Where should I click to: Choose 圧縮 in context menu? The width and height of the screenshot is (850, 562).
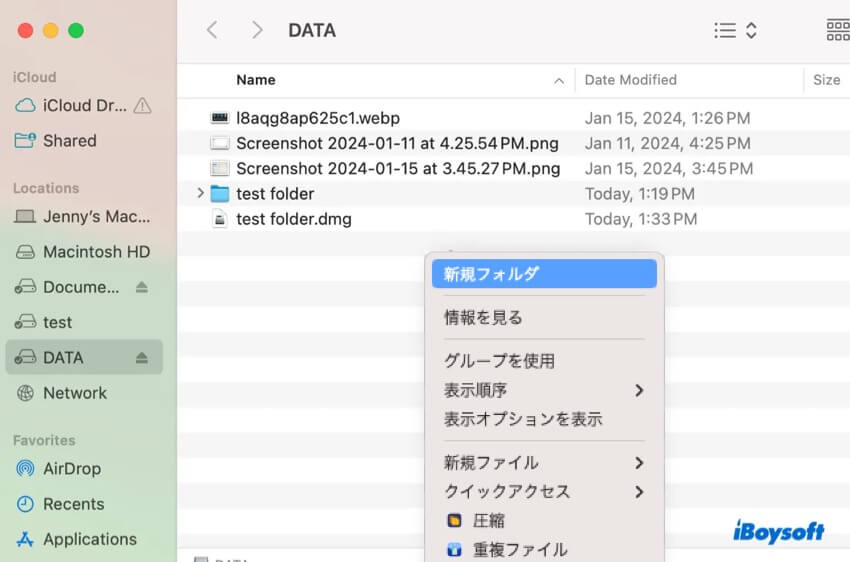[544, 521]
